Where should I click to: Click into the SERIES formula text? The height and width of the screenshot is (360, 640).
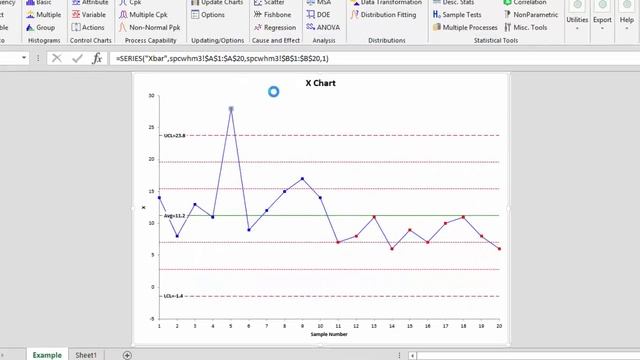[222, 58]
